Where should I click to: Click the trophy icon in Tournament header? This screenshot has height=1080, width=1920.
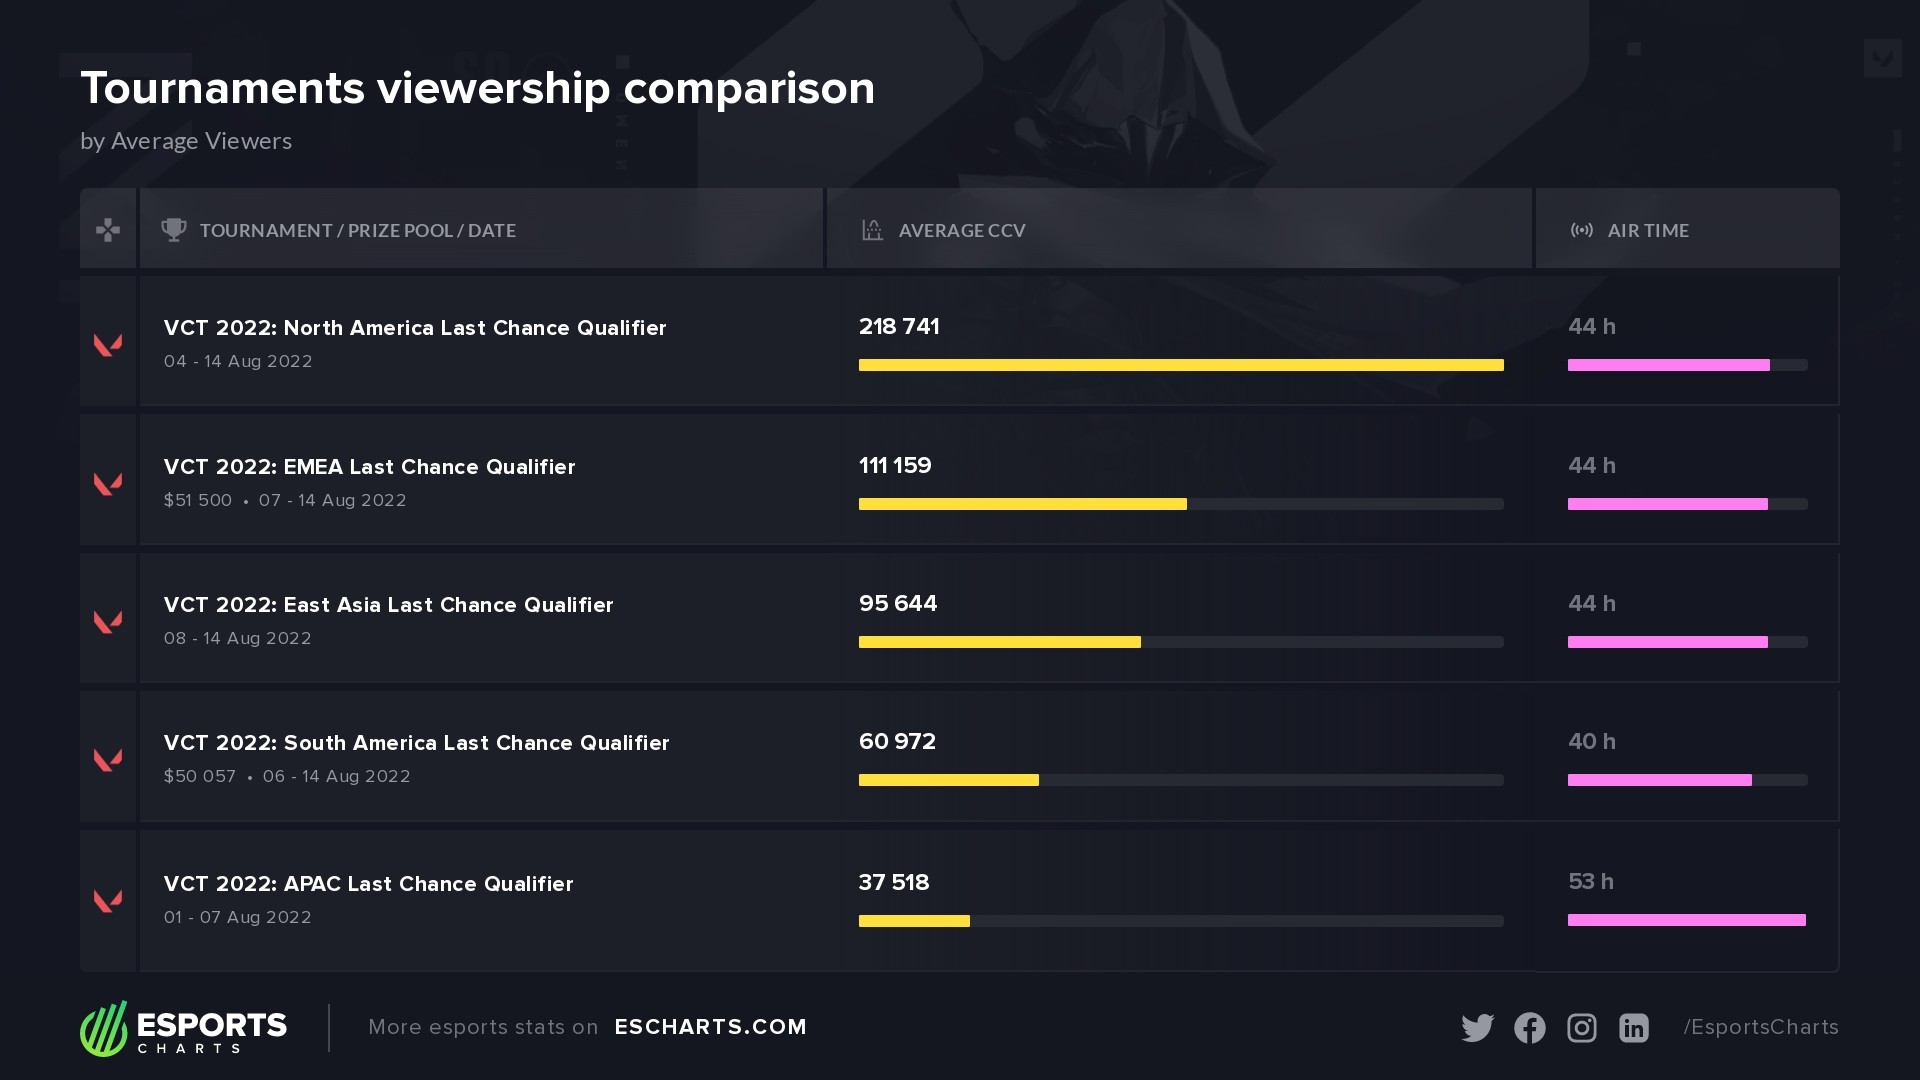[x=174, y=230]
